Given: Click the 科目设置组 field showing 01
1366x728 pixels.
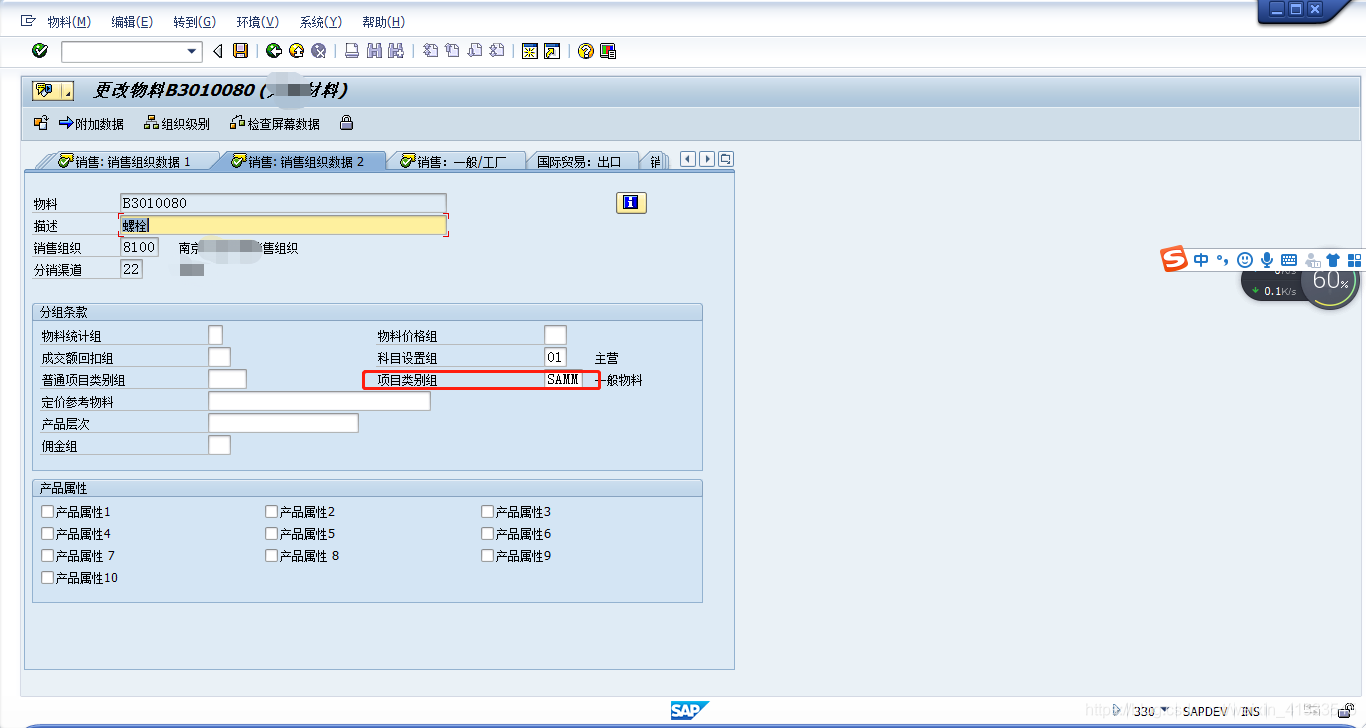Looking at the screenshot, I should 555,357.
